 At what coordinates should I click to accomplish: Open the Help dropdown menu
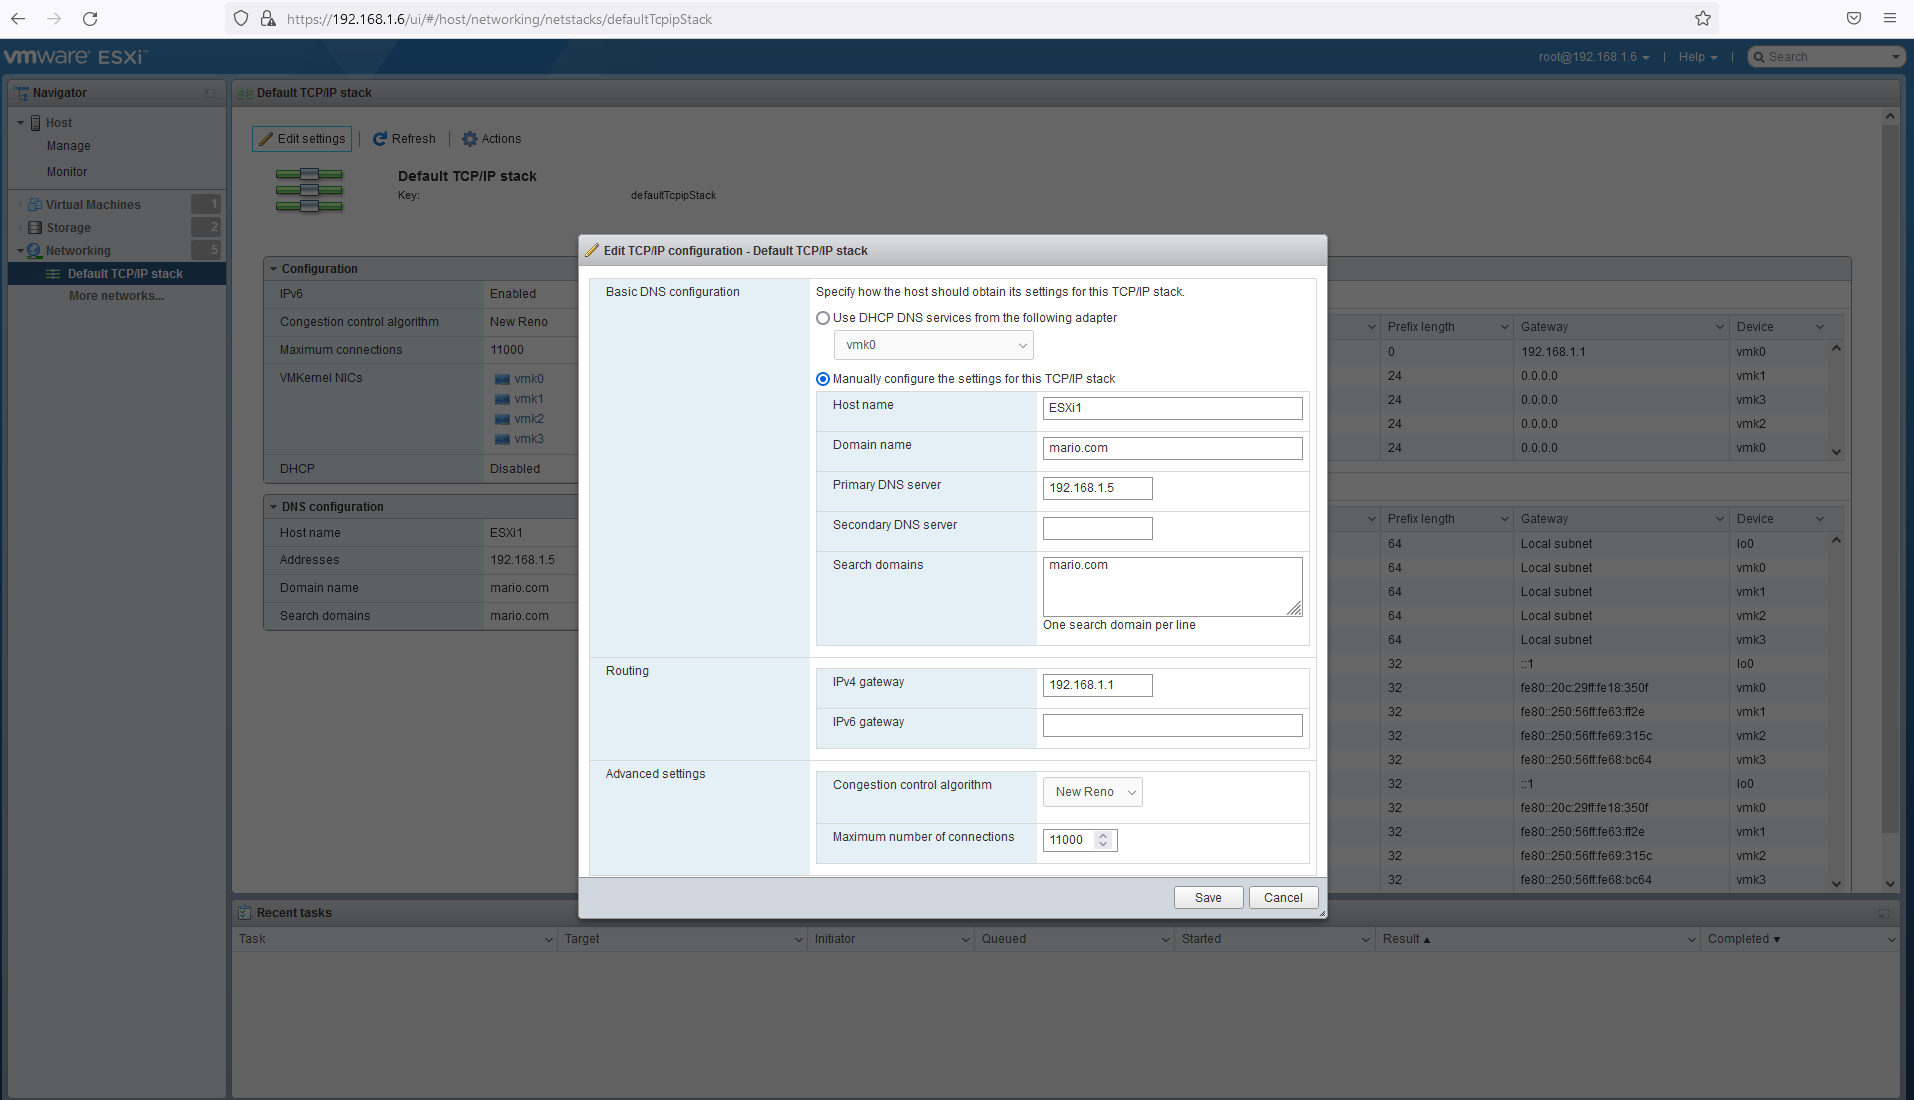coord(1698,57)
